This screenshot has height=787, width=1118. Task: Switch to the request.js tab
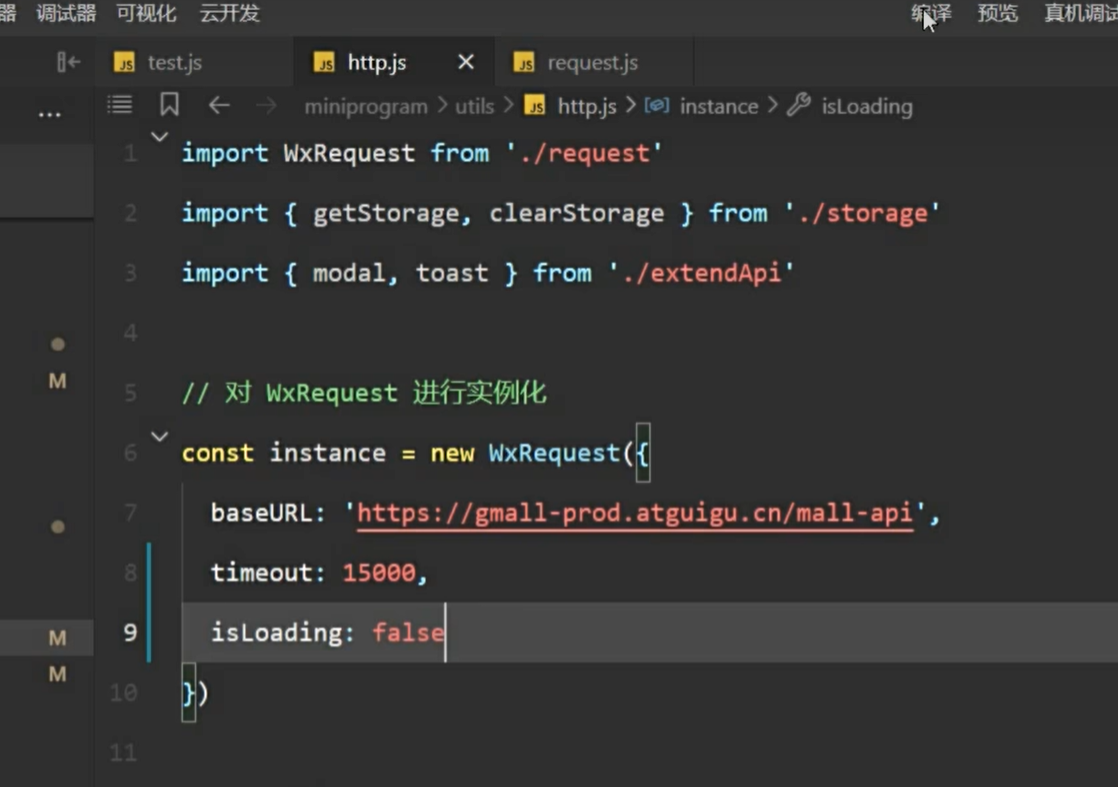point(592,63)
